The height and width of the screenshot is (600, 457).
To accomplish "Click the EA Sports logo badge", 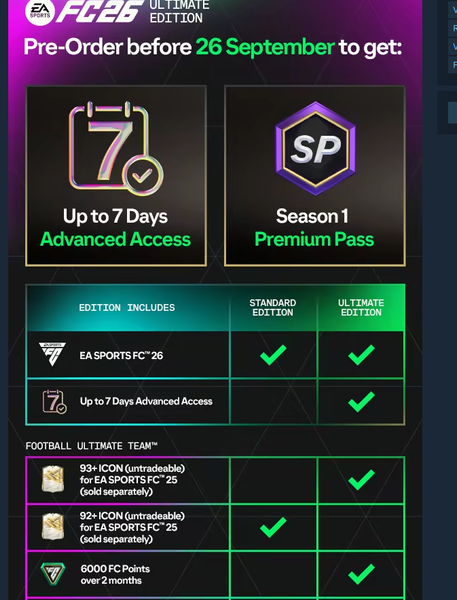I will click(x=40, y=12).
